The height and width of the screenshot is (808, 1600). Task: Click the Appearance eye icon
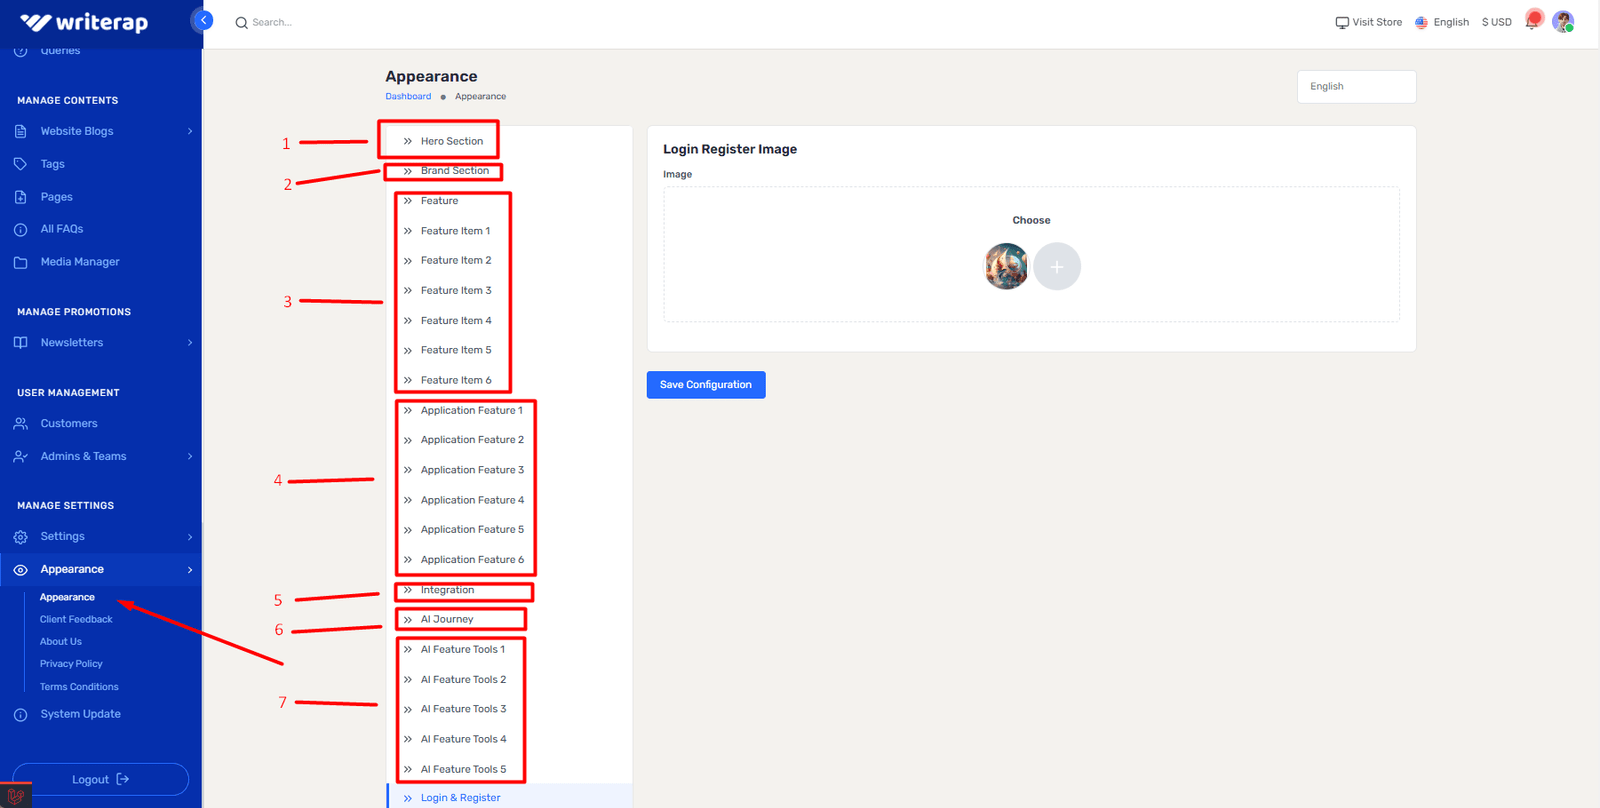pos(20,570)
